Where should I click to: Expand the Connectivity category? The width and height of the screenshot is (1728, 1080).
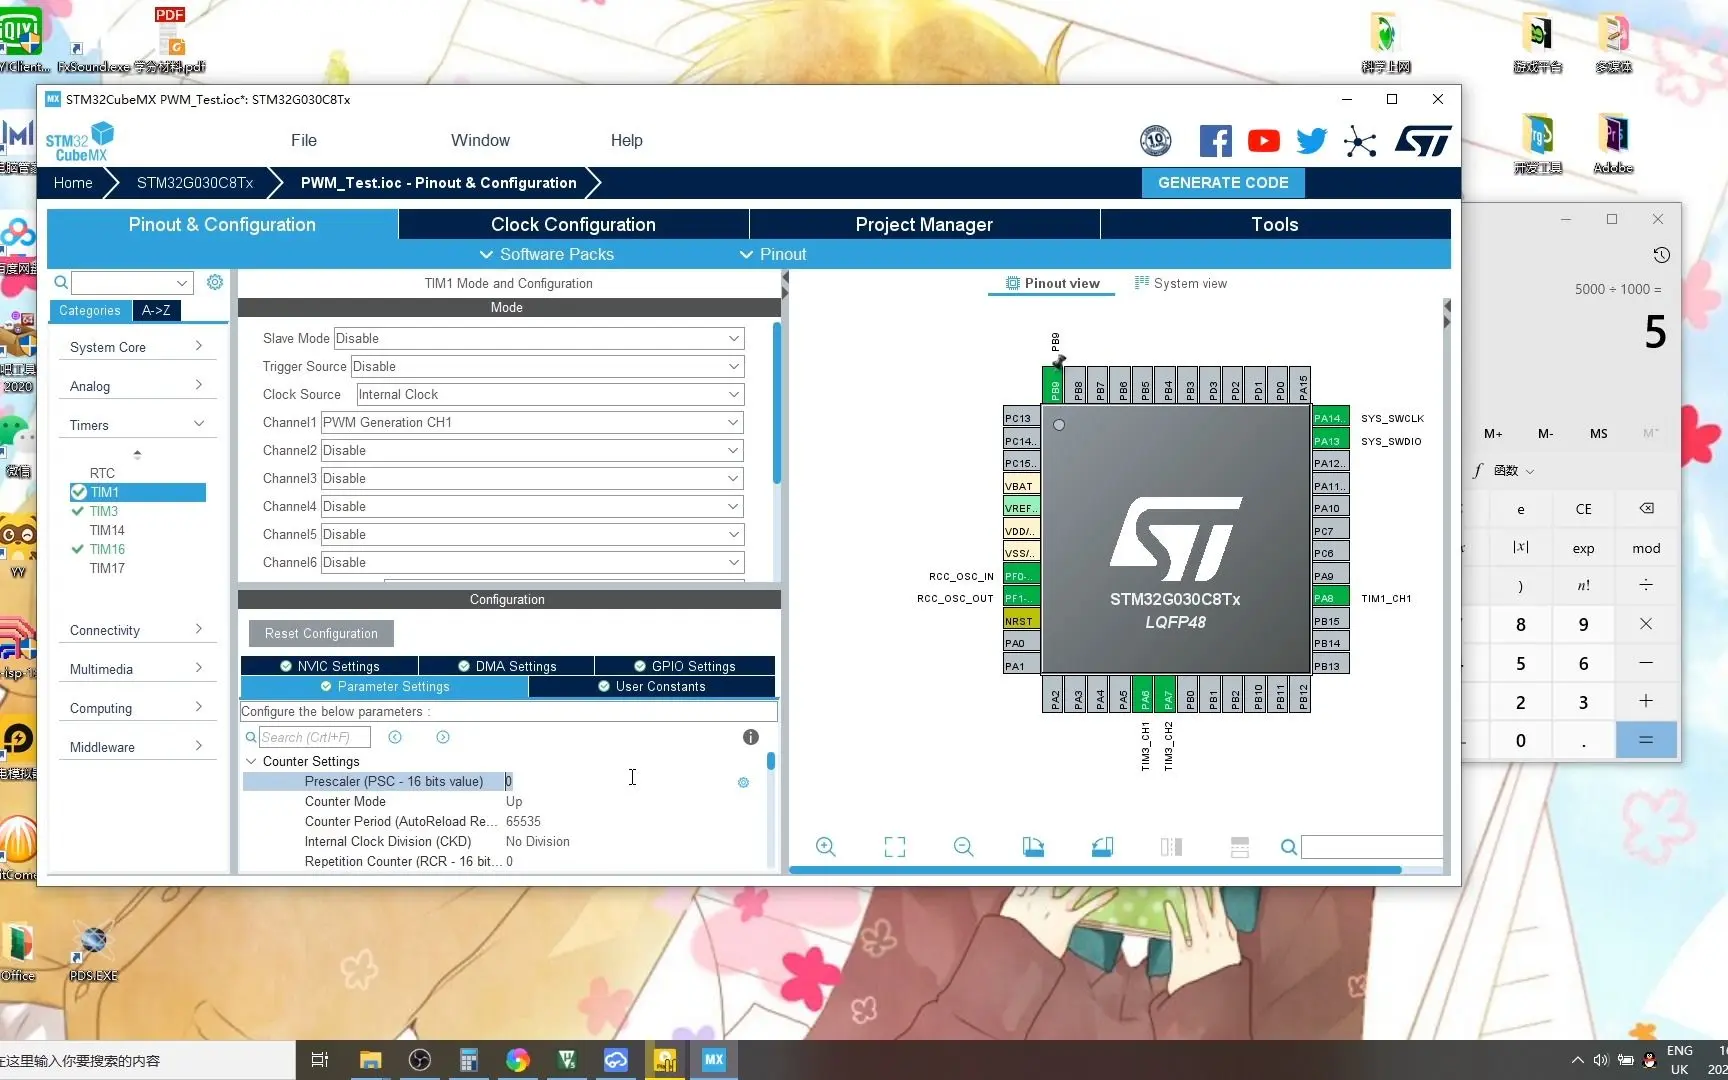[137, 630]
